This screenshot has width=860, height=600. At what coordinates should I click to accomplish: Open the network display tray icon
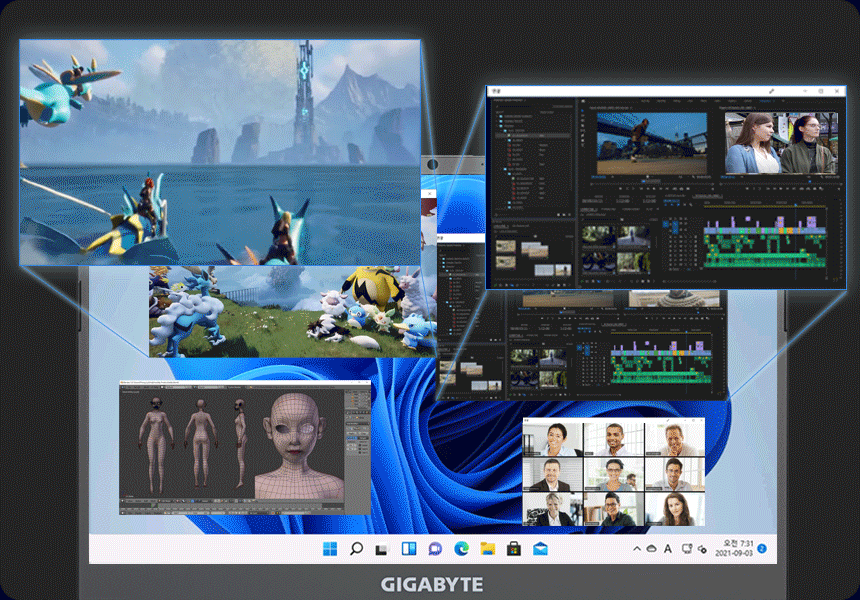tap(687, 548)
